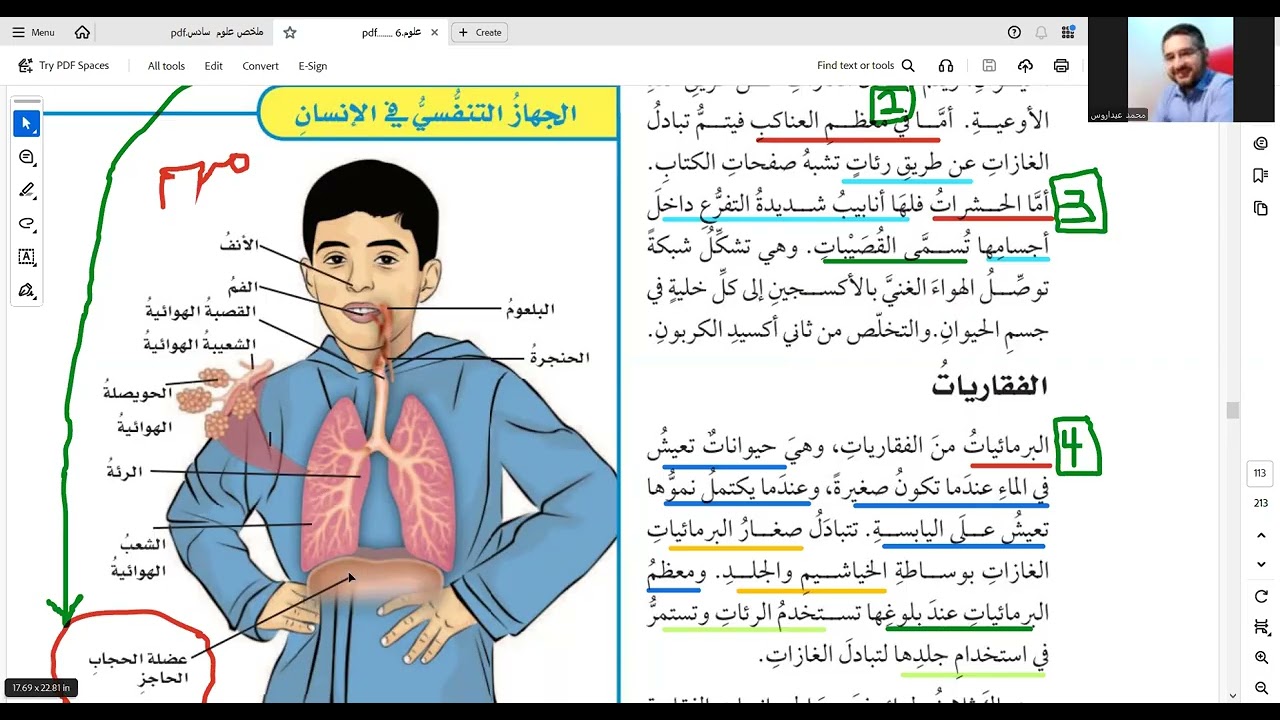Viewport: 1280px width, 720px height.
Task: Open the notifications bell
Action: tap(1041, 32)
